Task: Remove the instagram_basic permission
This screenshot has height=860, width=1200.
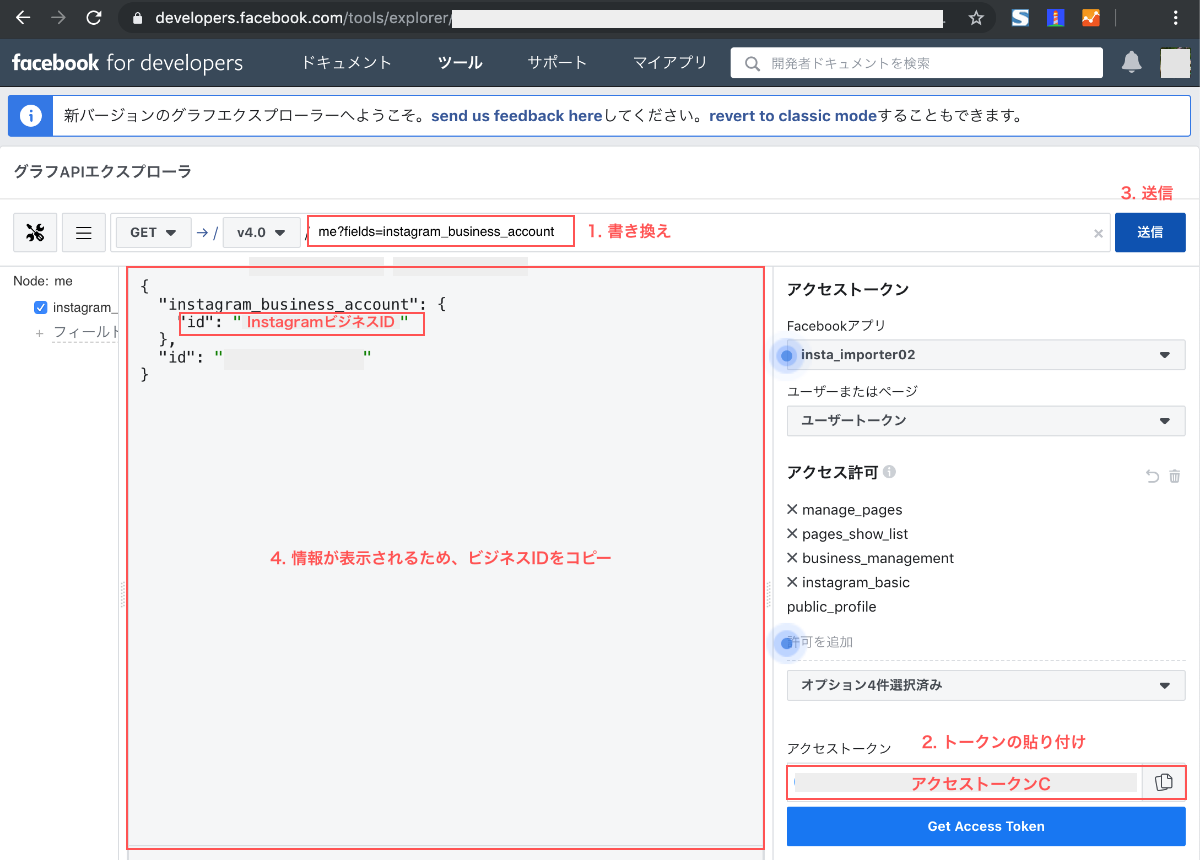Action: (791, 582)
